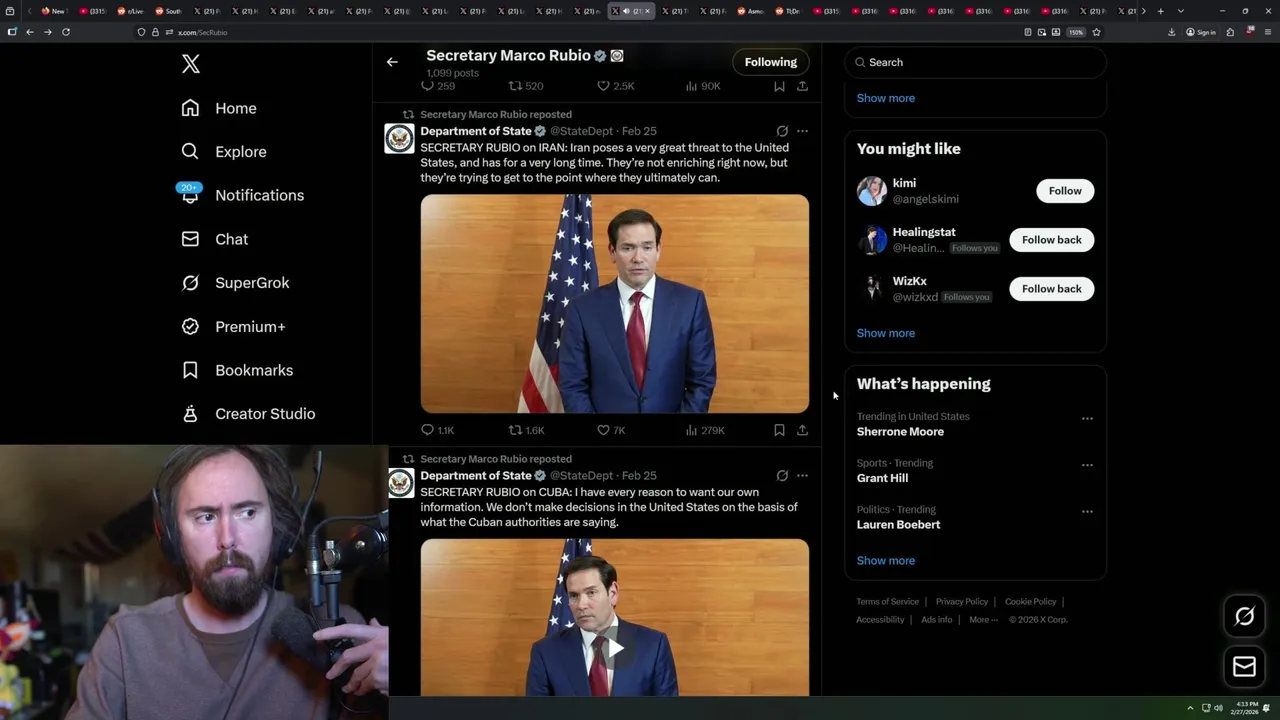Reload the page in the browser
This screenshot has height=720, width=1280.
[x=66, y=32]
